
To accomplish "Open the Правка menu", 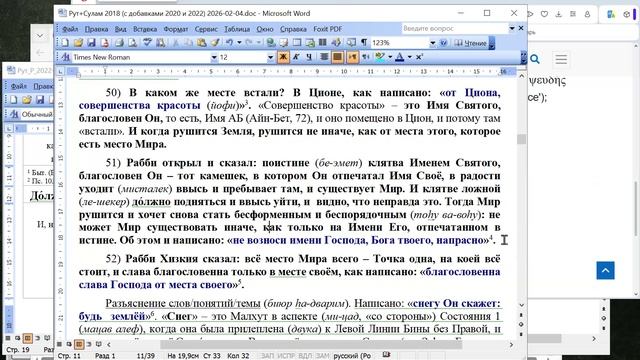I will coord(96,29).
